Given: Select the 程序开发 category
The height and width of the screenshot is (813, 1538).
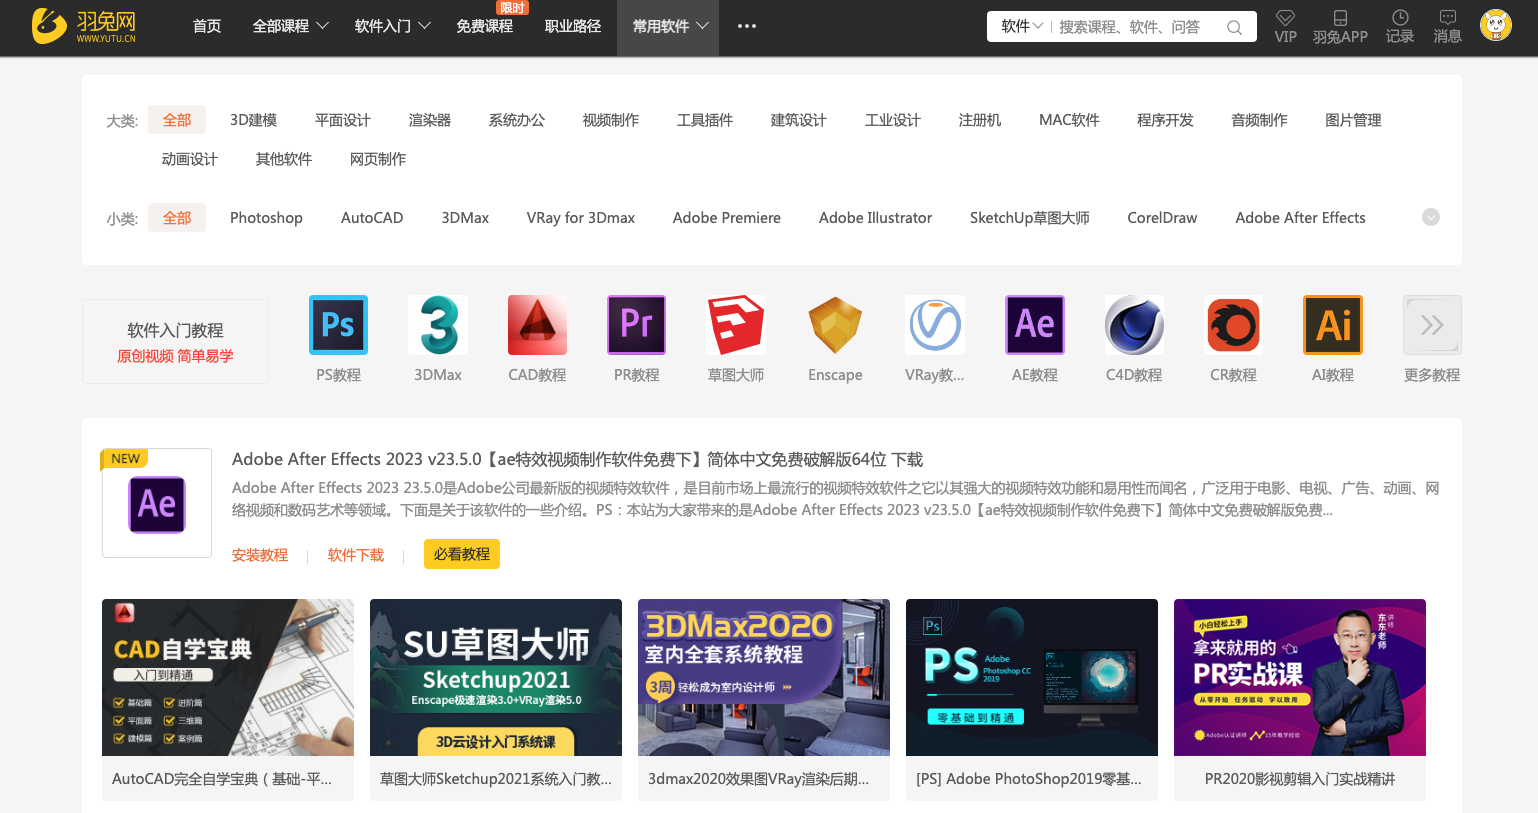Looking at the screenshot, I should 1166,120.
